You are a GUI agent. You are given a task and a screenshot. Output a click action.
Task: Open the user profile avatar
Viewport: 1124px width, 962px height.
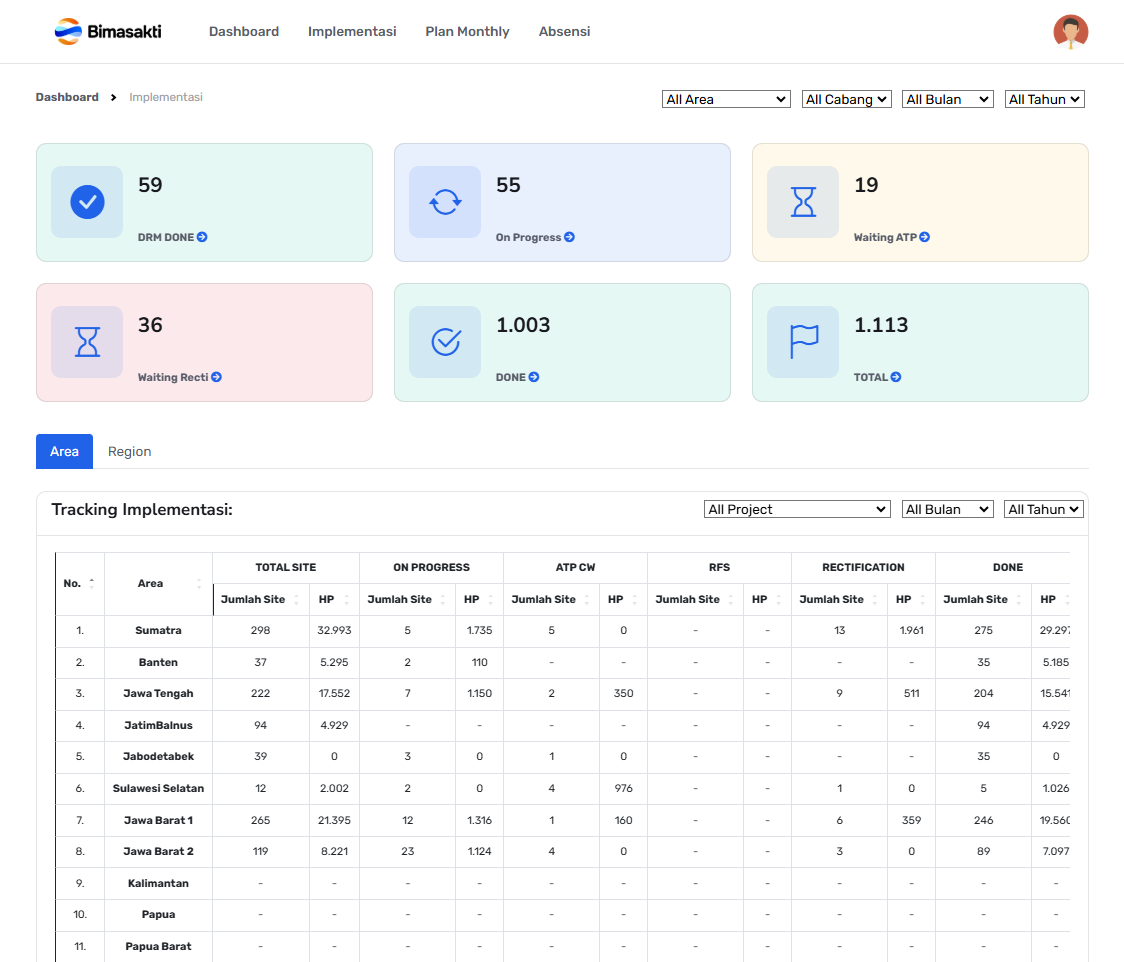(x=1070, y=32)
